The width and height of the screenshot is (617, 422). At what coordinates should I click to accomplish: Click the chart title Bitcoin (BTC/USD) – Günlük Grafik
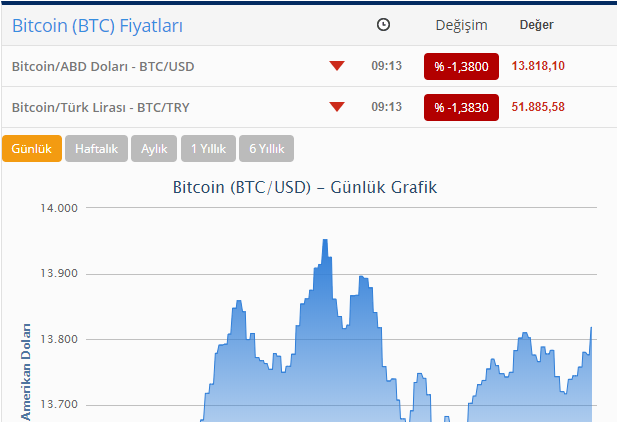pyautogui.click(x=305, y=187)
